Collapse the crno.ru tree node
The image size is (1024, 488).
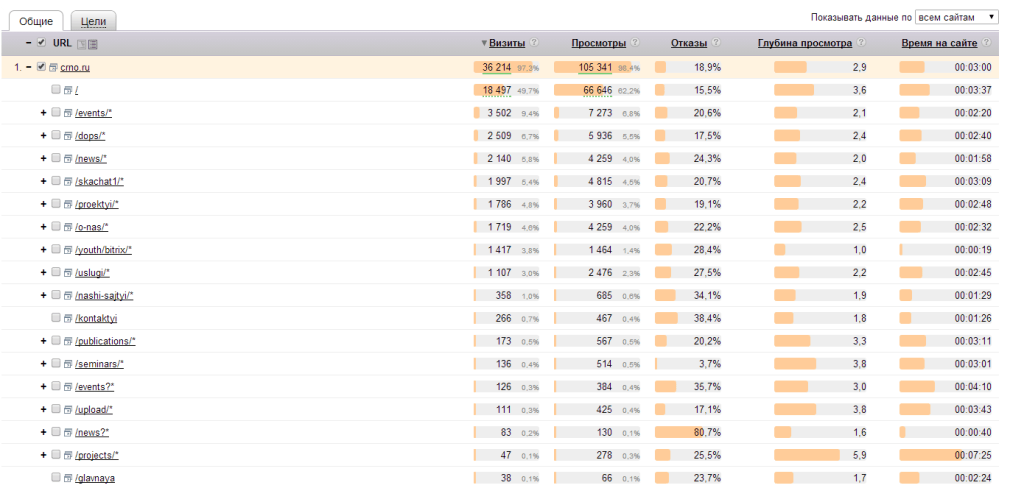pyautogui.click(x=28, y=67)
